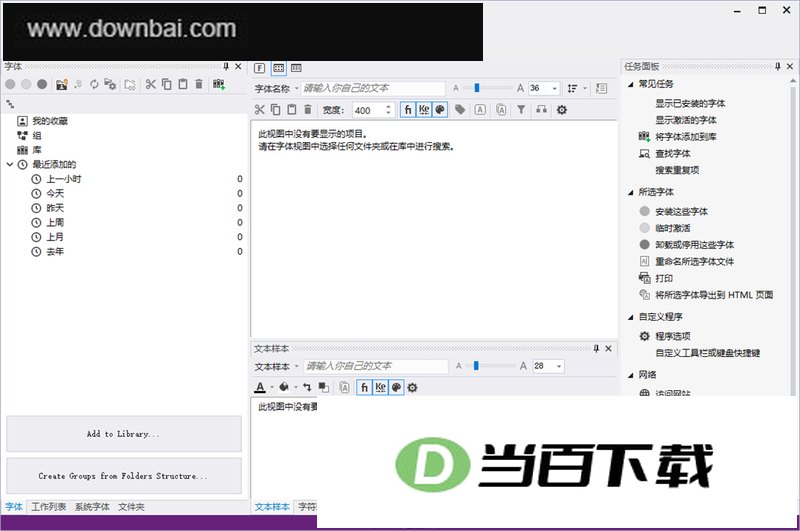Select the 字体 tab at bottom left
Image resolution: width=800 pixels, height=531 pixels.
point(14,507)
